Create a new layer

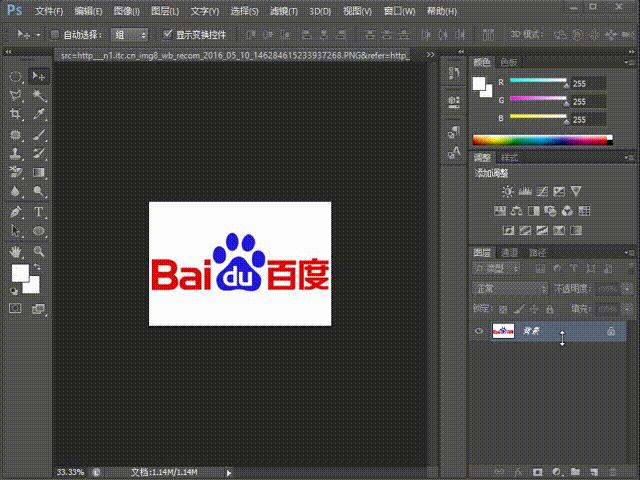tap(594, 472)
